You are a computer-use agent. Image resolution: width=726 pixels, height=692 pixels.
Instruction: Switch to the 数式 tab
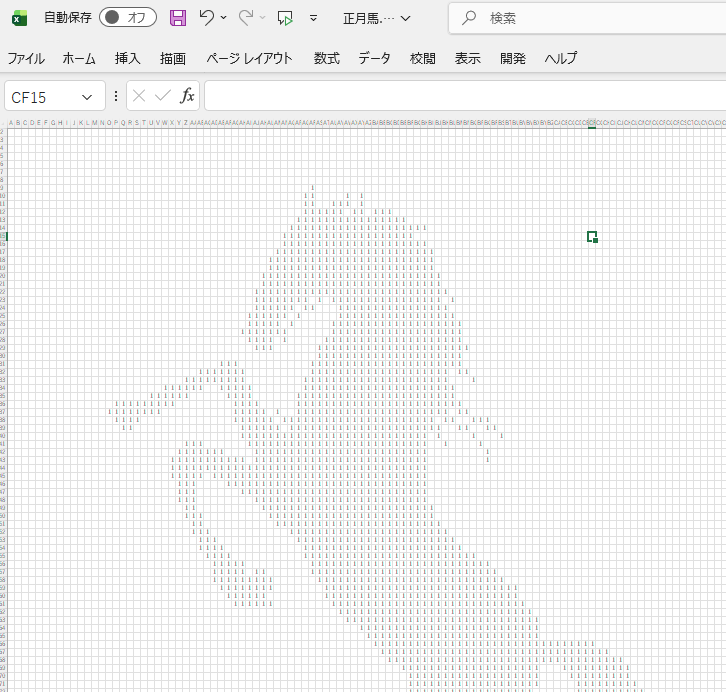pyautogui.click(x=326, y=58)
